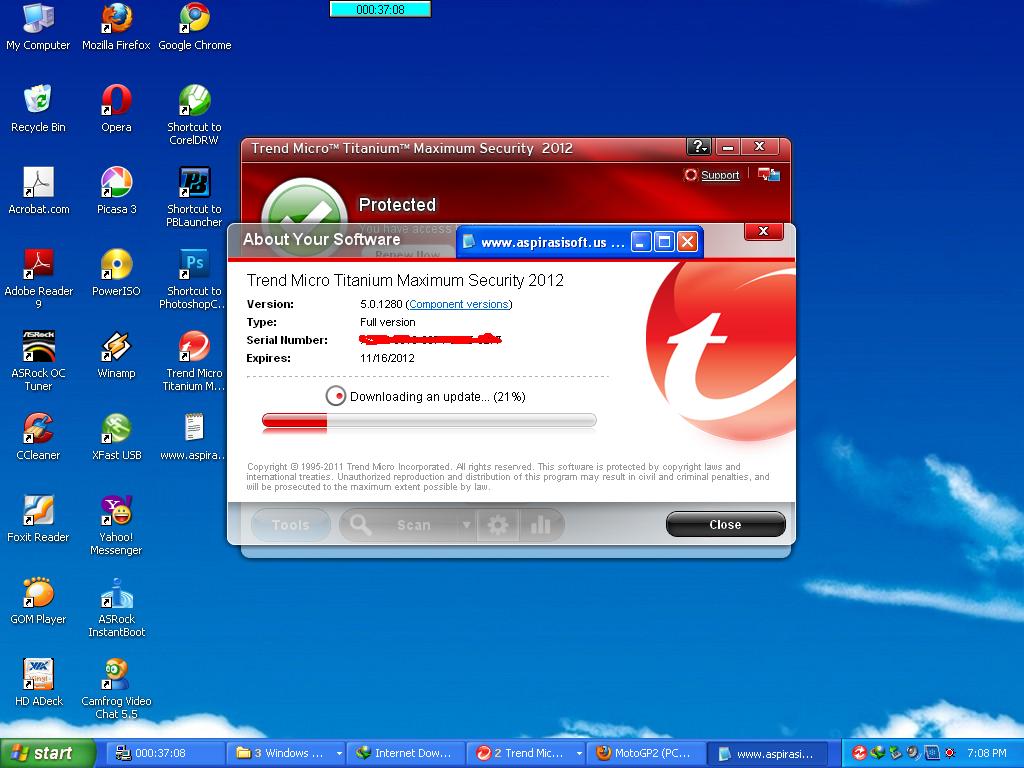Viewport: 1024px width, 768px height.
Task: Open the reports bar chart icon
Action: click(x=541, y=525)
